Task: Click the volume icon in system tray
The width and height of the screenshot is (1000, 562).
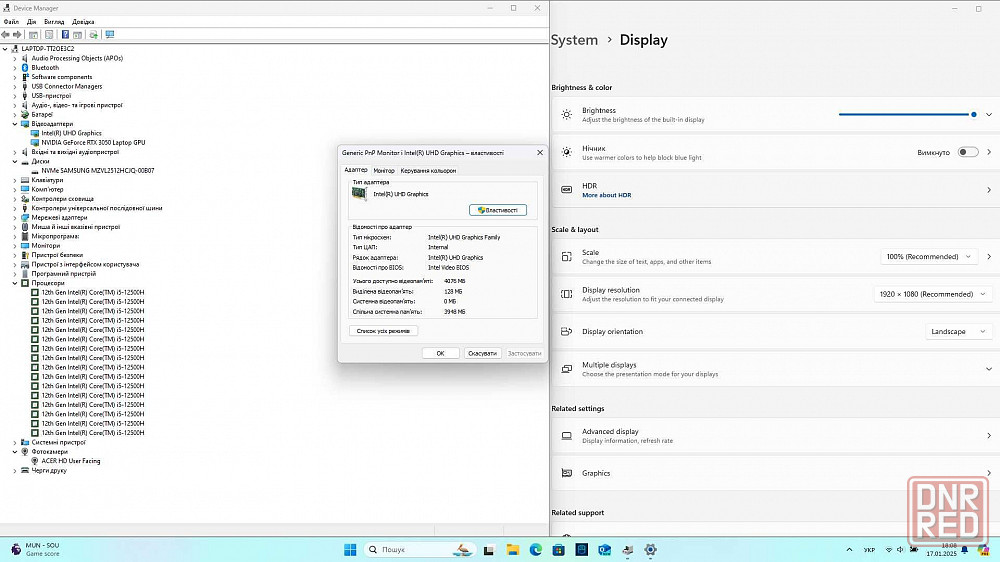Action: point(901,550)
